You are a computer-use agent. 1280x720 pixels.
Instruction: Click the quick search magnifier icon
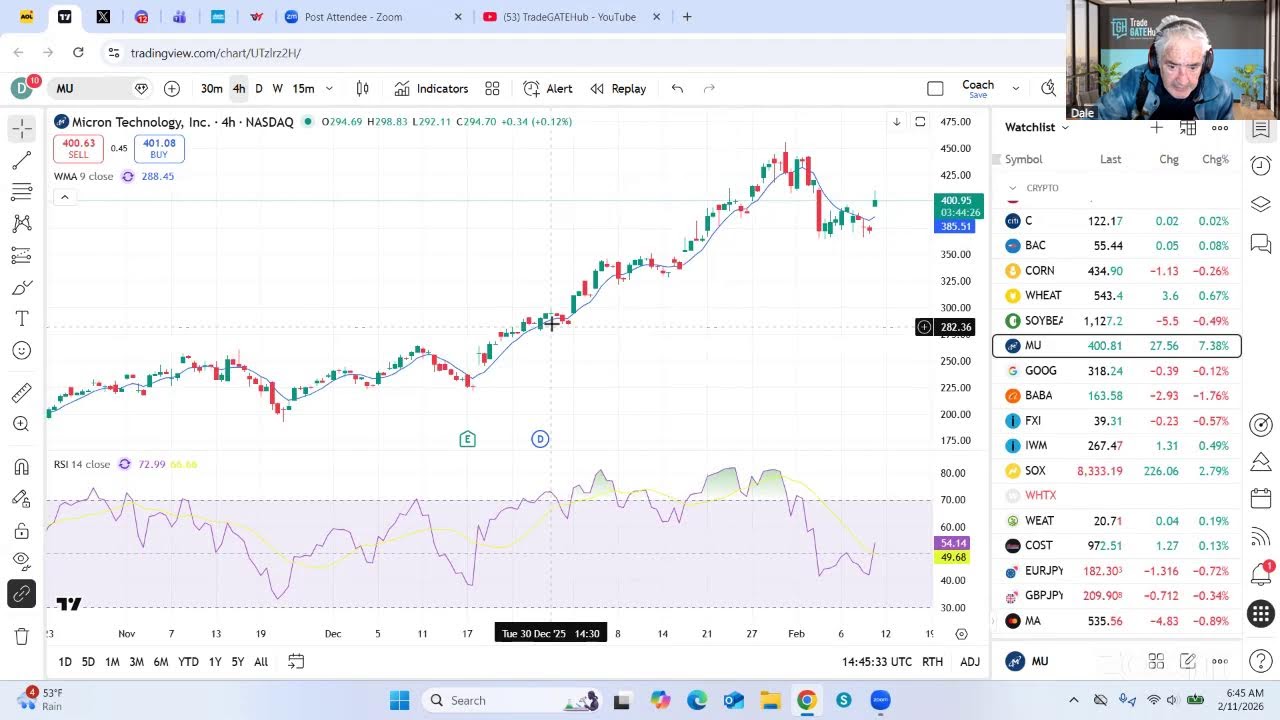click(1048, 88)
